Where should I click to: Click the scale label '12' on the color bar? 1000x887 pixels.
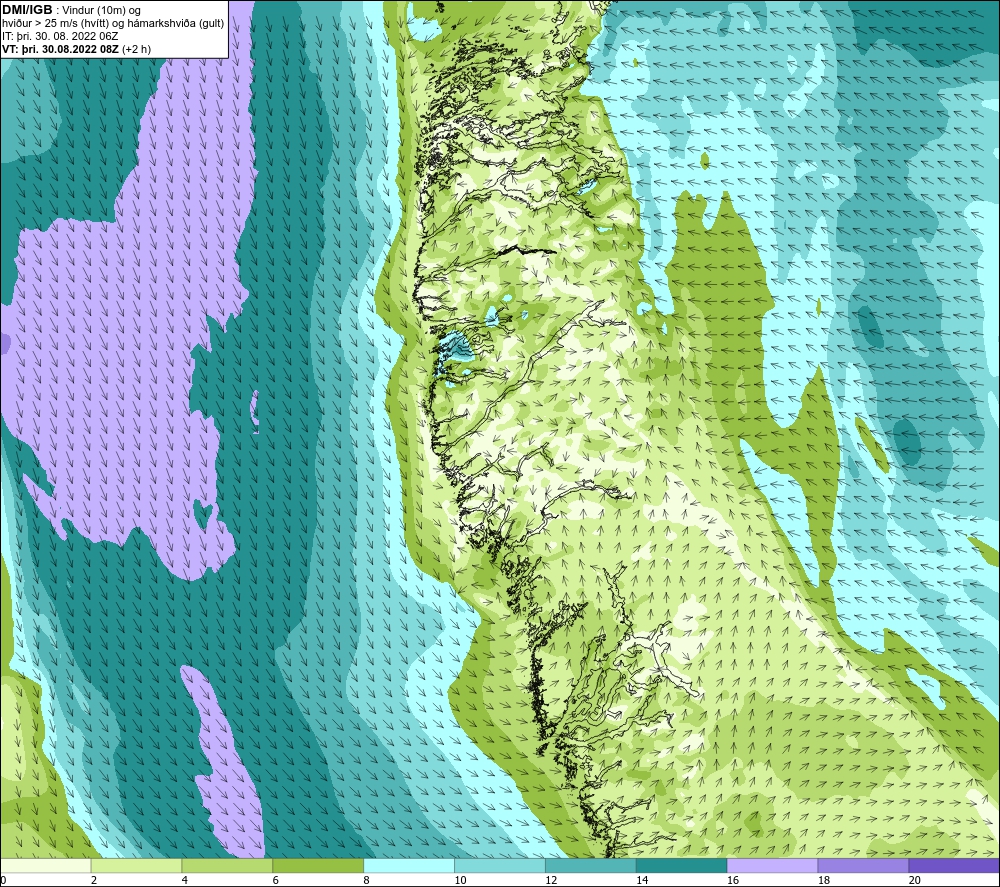pyautogui.click(x=551, y=880)
